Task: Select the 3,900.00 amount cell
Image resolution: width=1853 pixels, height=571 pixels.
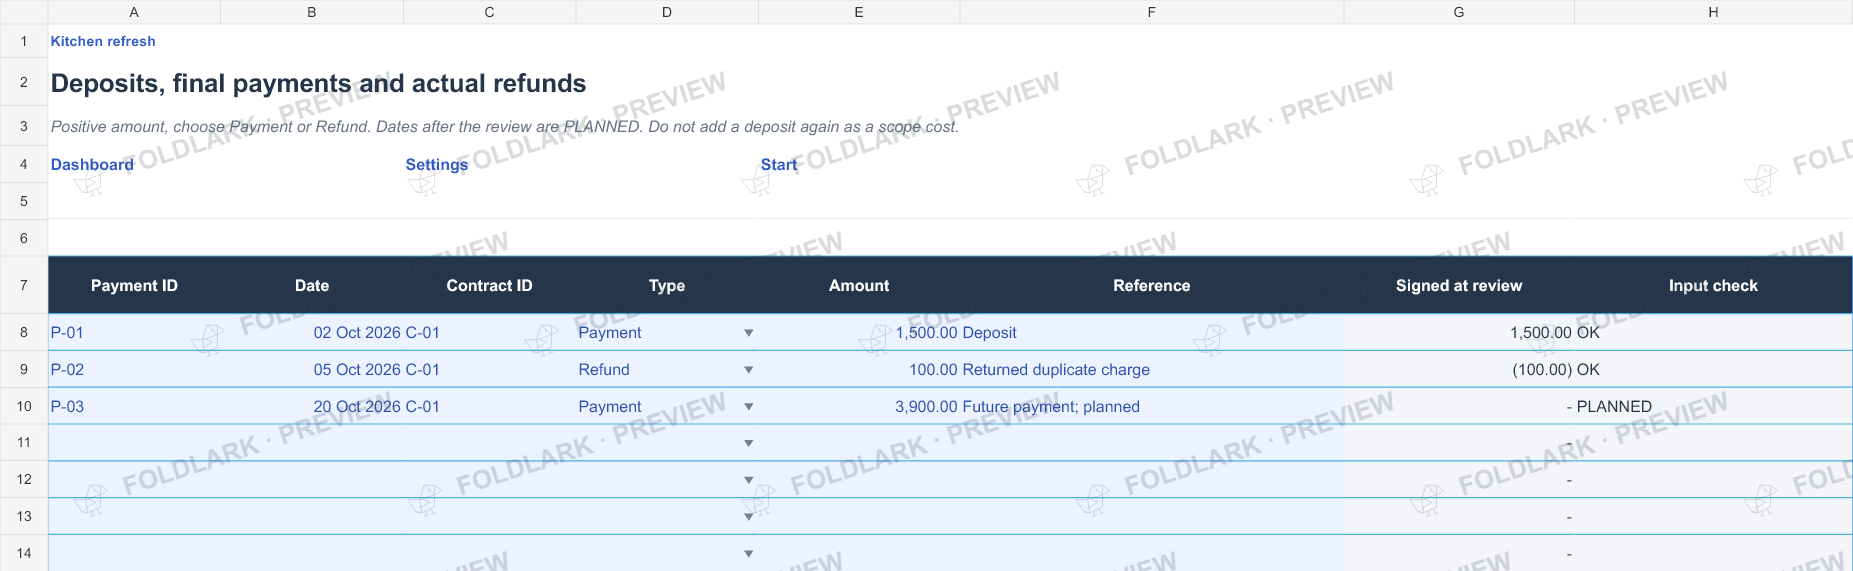Action: [859, 406]
